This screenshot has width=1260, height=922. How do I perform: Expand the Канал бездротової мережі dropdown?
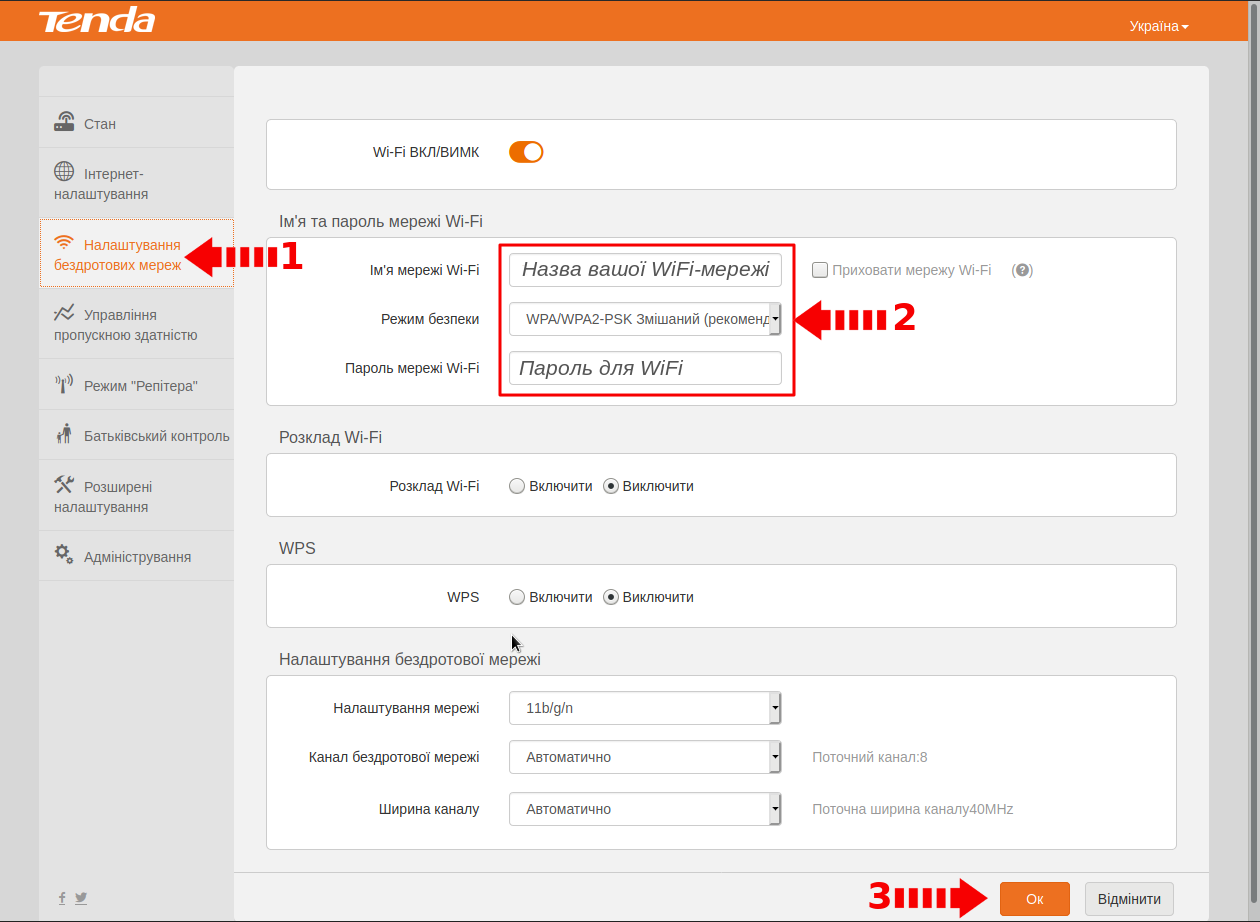coord(645,757)
